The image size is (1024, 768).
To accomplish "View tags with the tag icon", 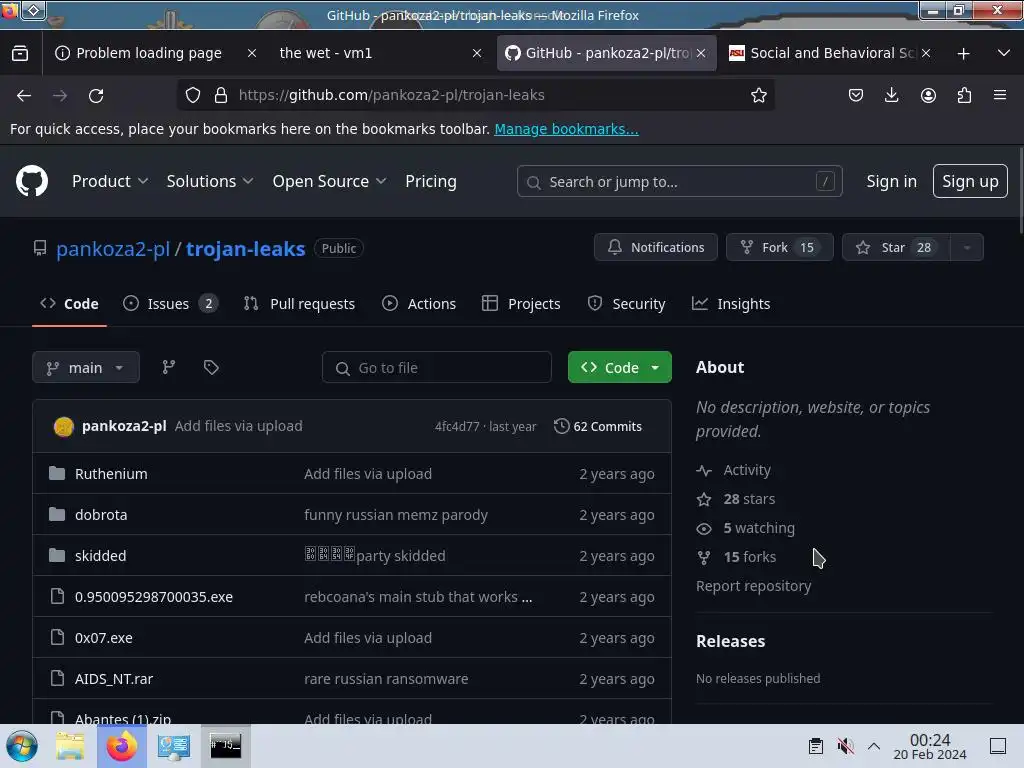I will pyautogui.click(x=211, y=367).
